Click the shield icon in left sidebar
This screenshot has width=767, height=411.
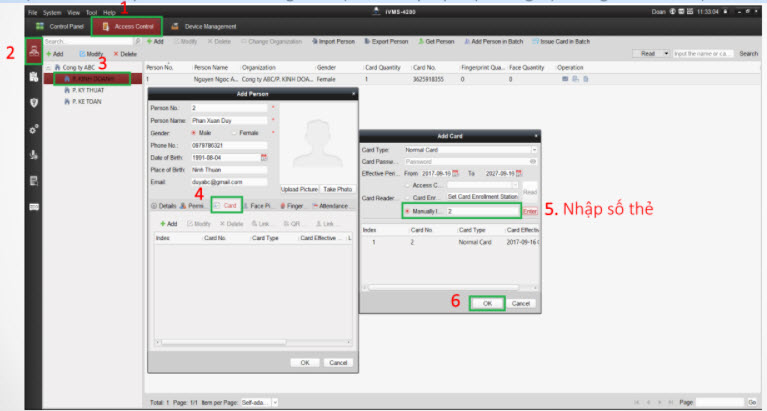coord(33,102)
